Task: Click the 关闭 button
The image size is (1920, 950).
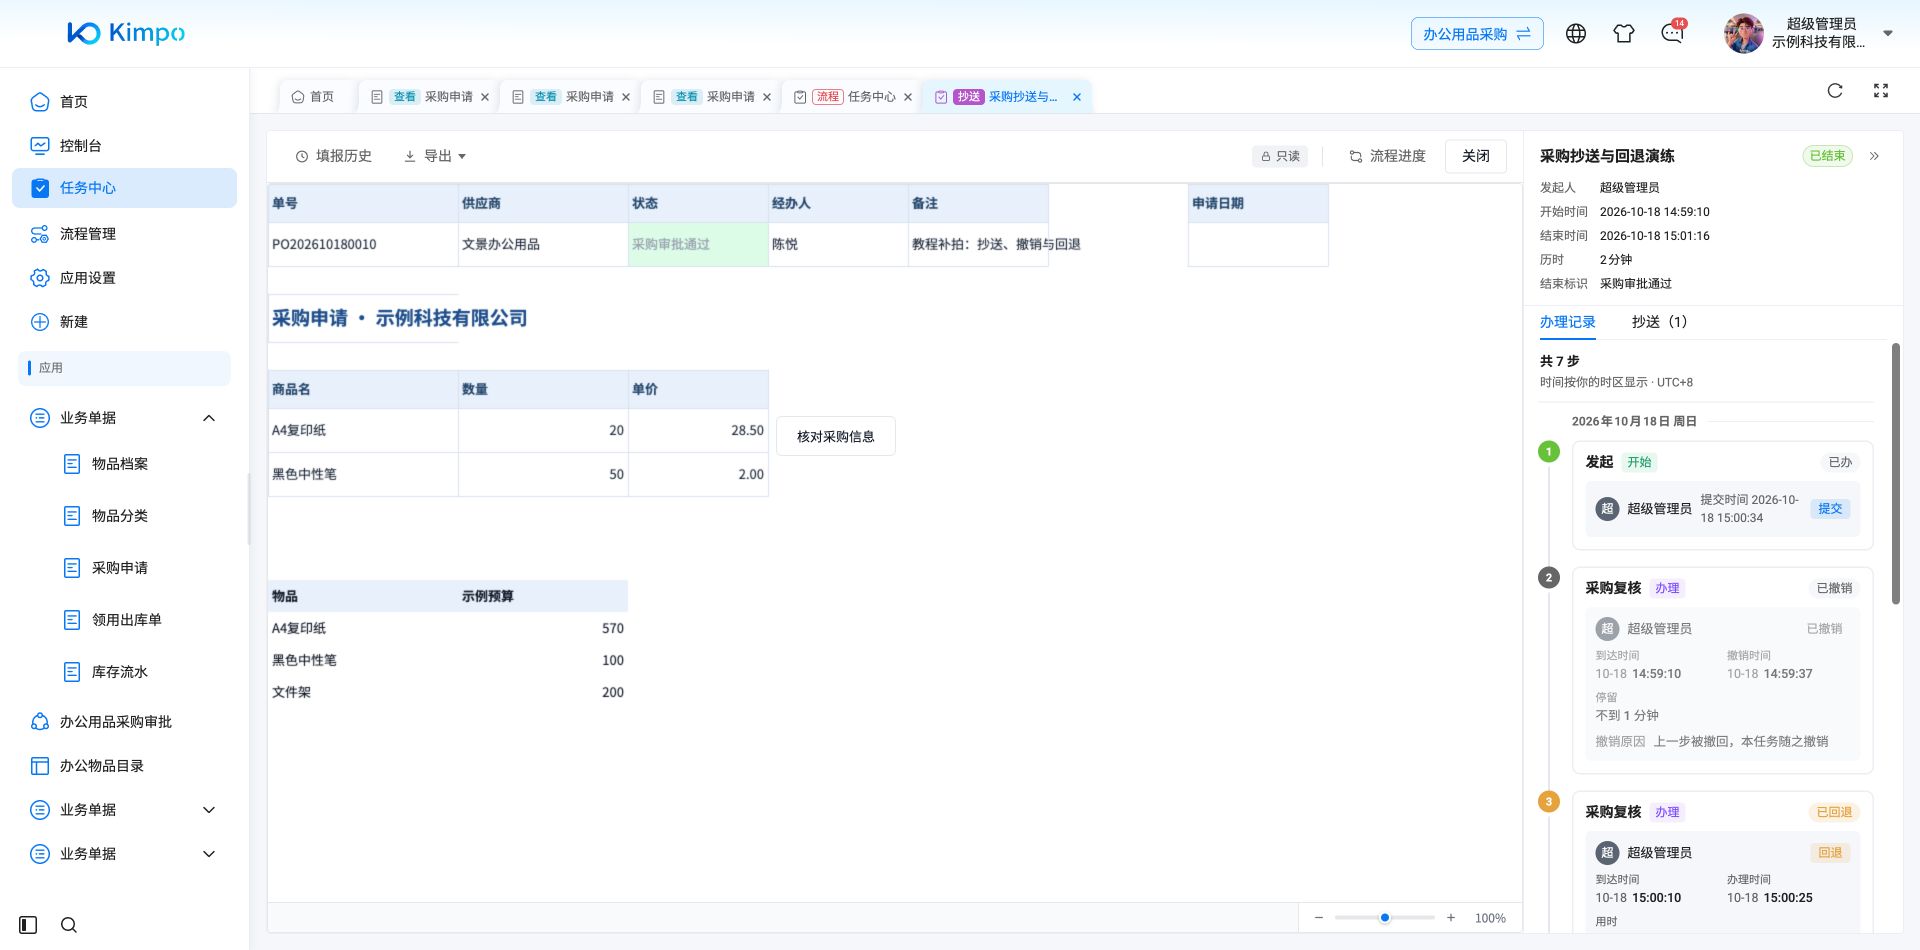Action: (1476, 156)
